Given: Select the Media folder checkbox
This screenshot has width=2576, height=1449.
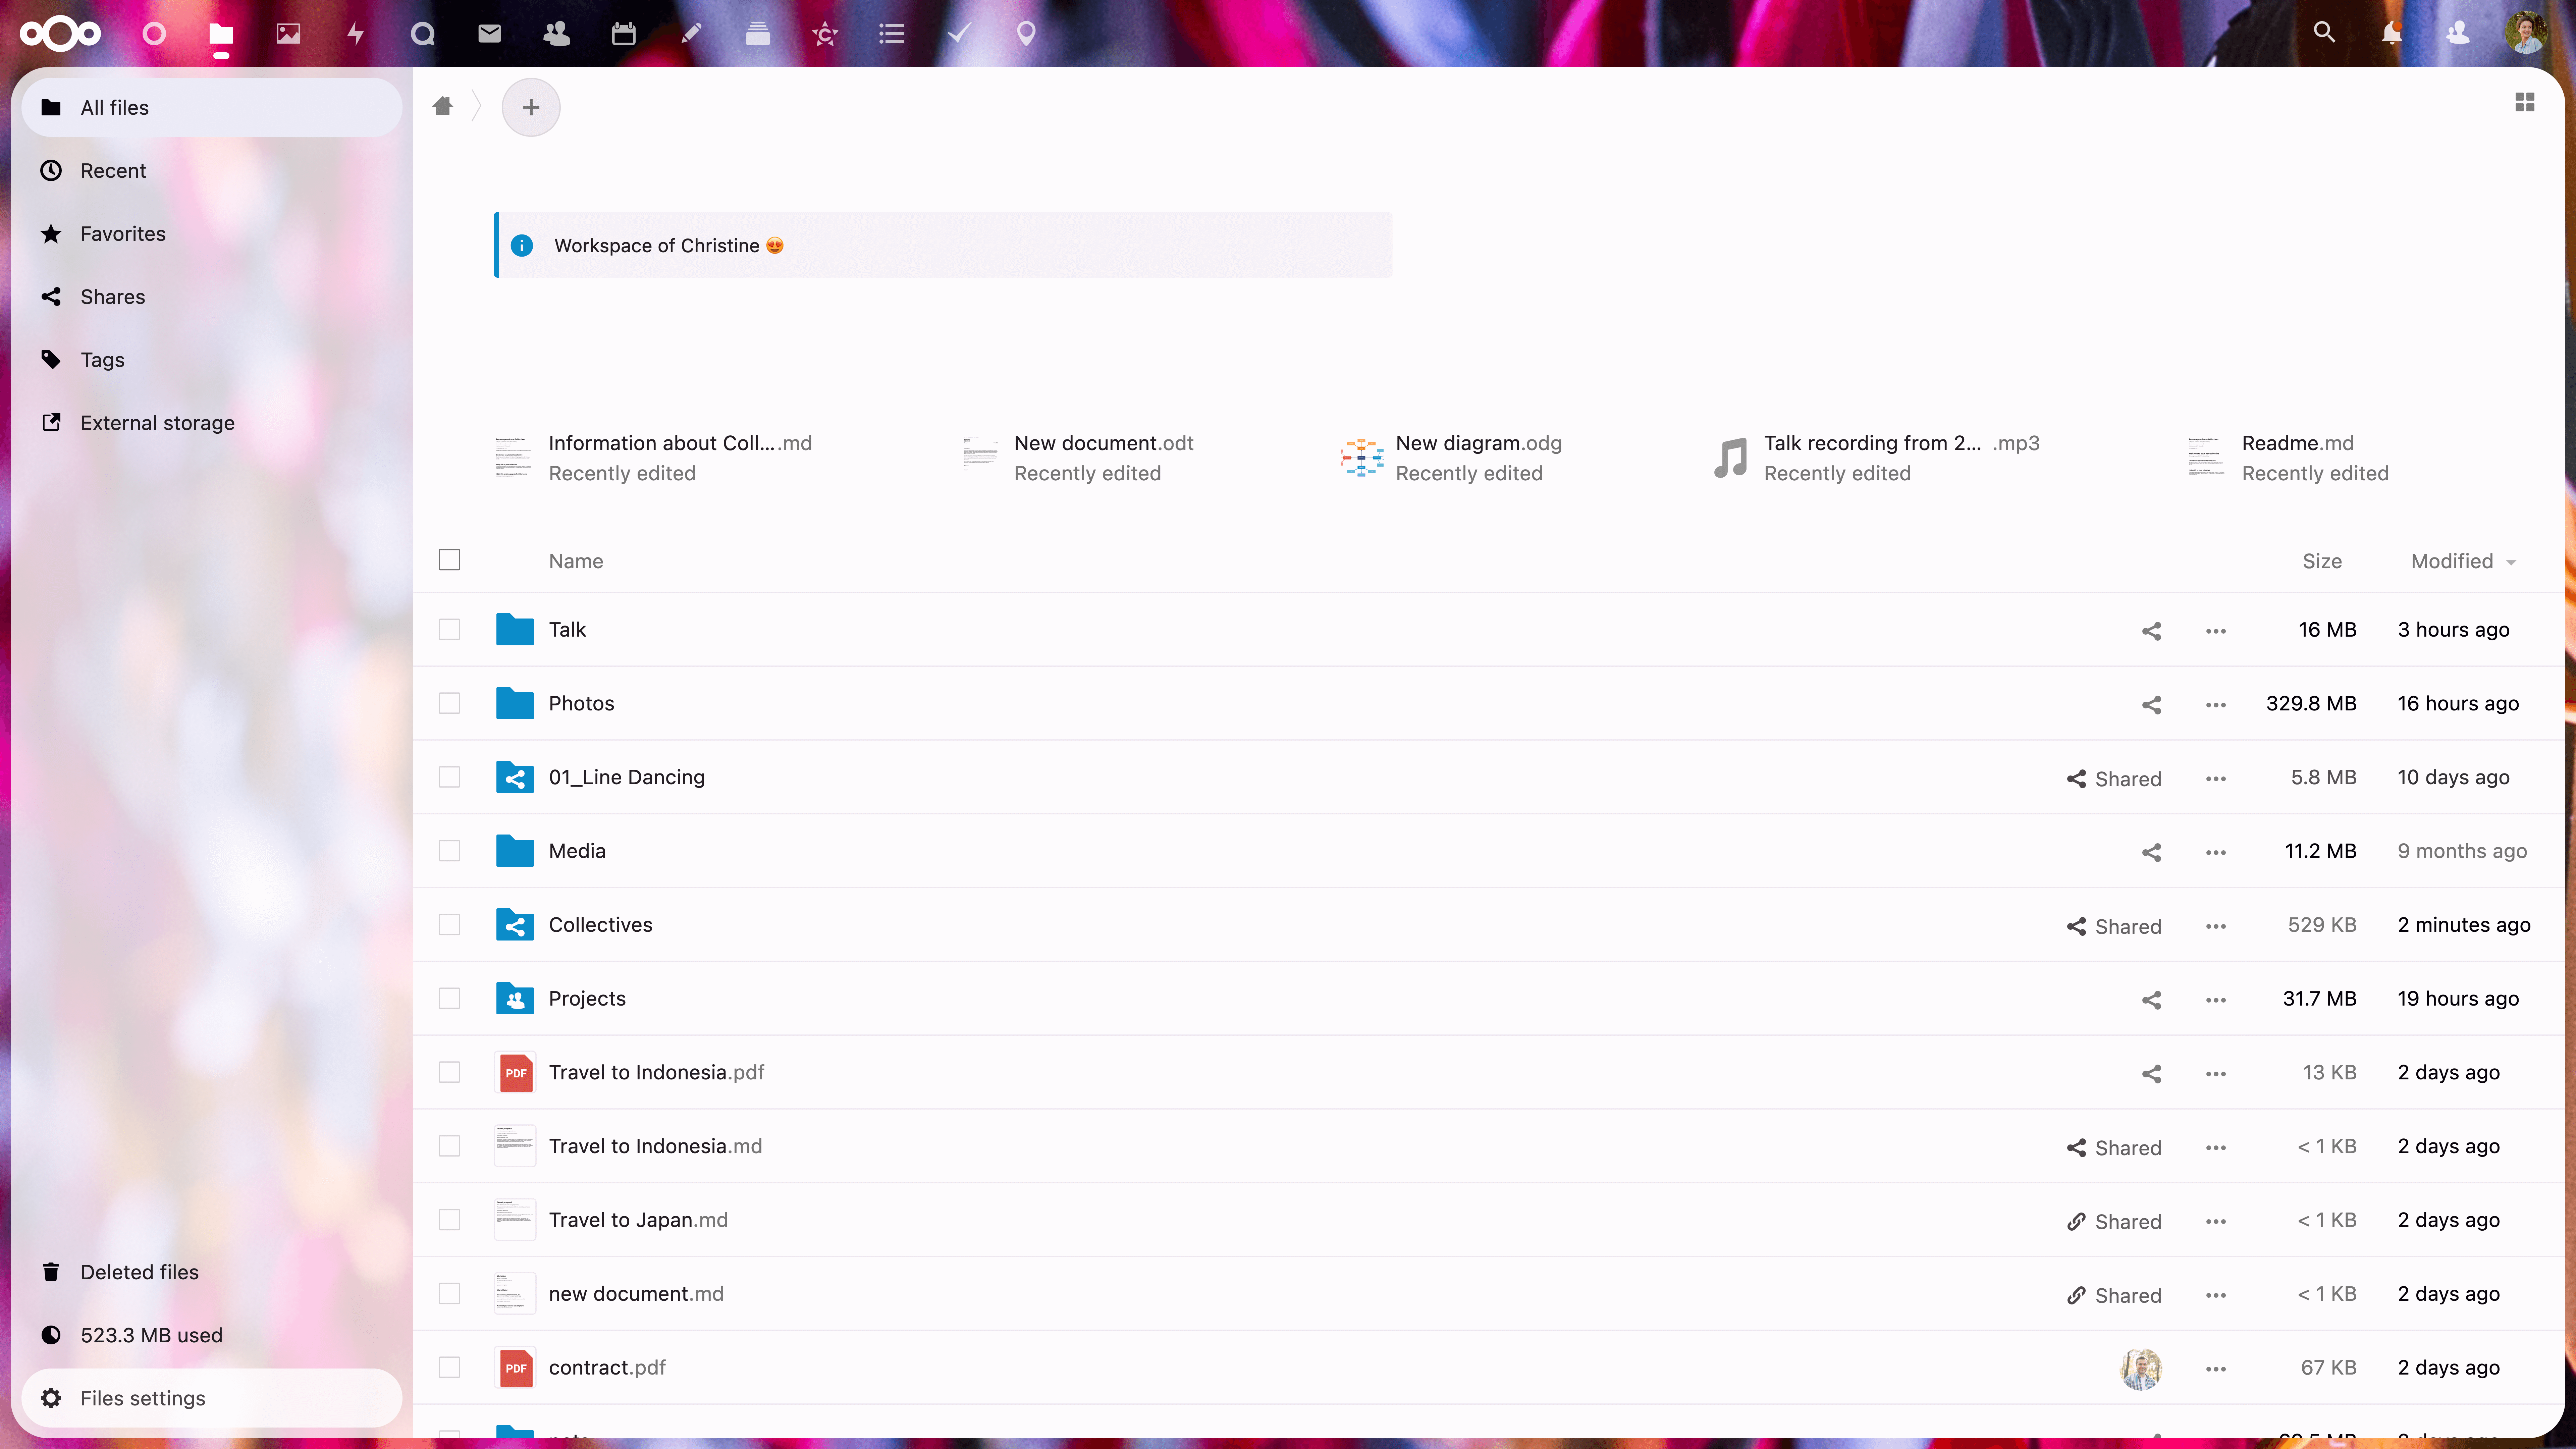Looking at the screenshot, I should pyautogui.click(x=449, y=851).
